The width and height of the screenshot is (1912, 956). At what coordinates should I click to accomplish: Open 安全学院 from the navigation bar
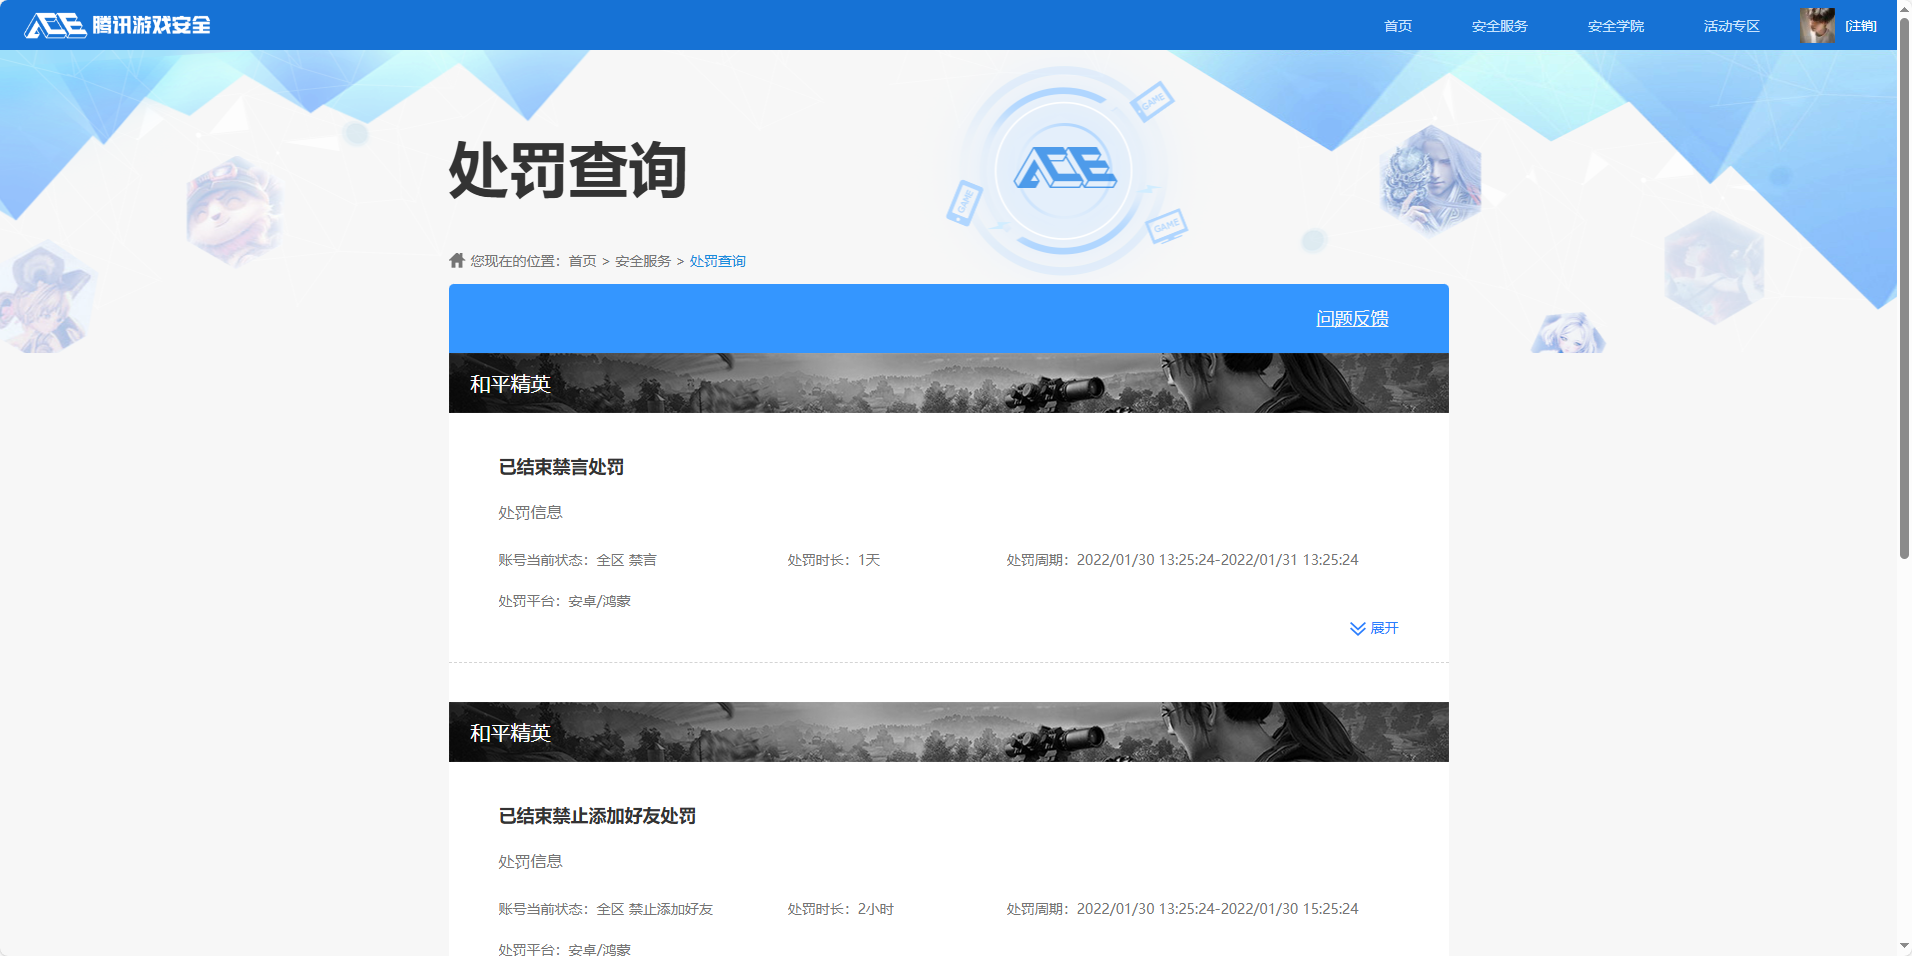pos(1615,25)
